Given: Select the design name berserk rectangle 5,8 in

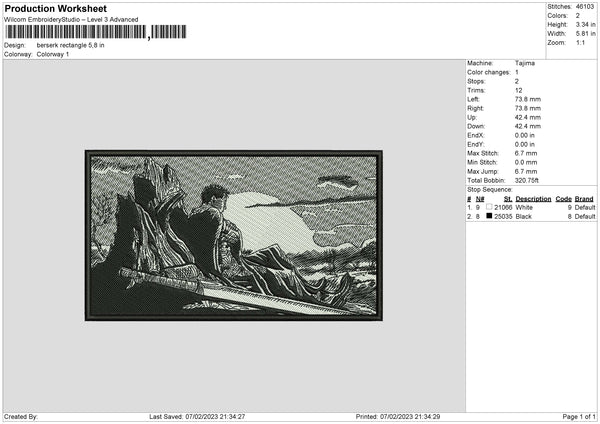Looking at the screenshot, I should tap(70, 45).
